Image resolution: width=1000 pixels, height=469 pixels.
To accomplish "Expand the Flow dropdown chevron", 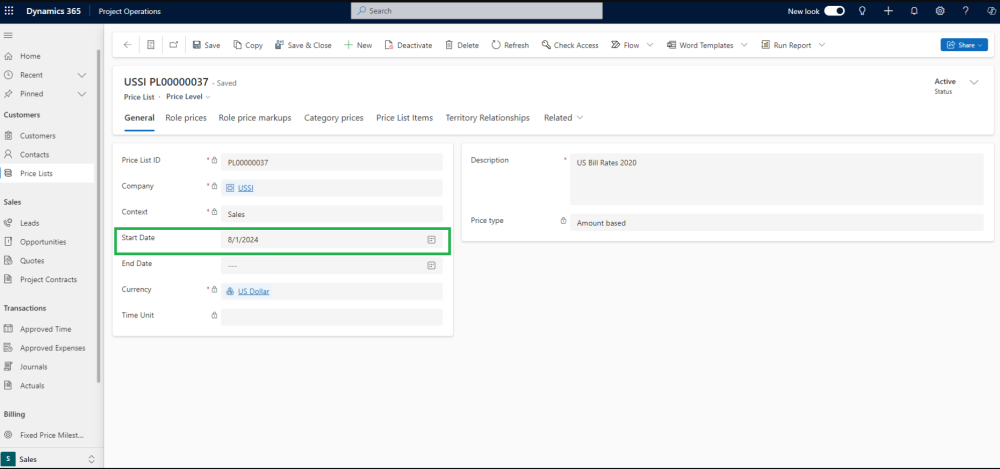I will tap(650, 45).
